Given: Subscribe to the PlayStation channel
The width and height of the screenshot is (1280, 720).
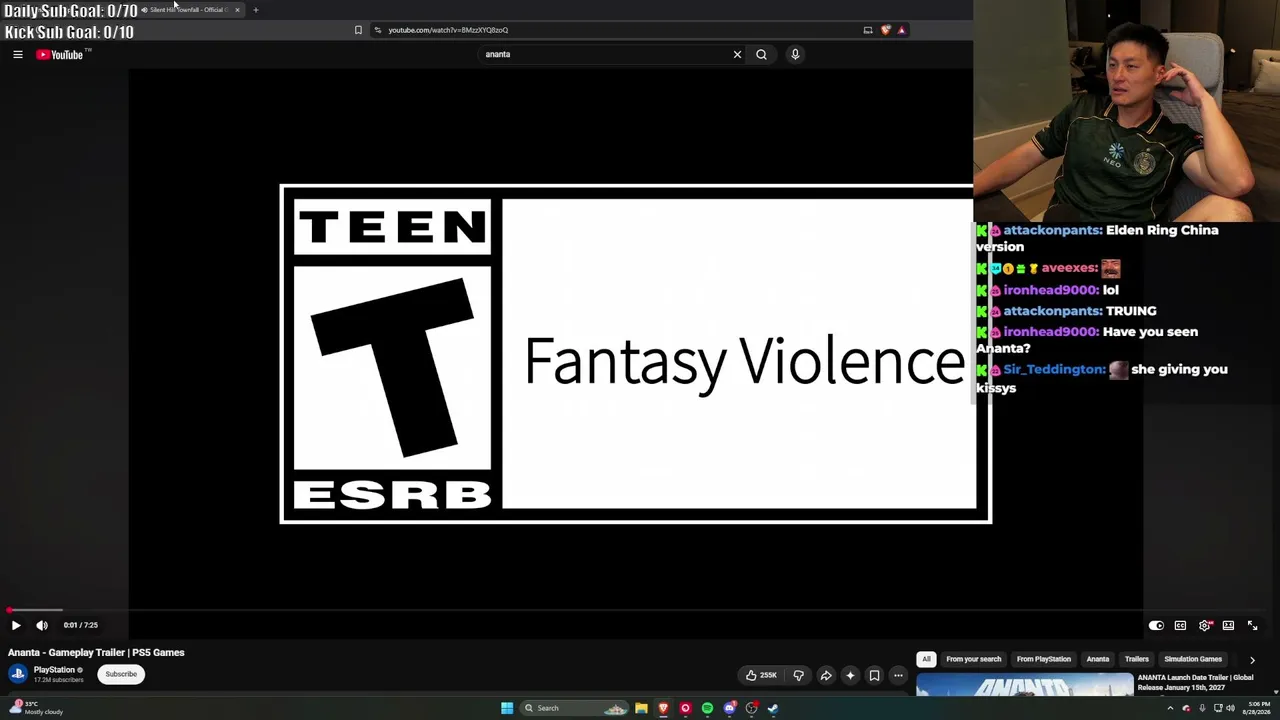Looking at the screenshot, I should pyautogui.click(x=121, y=674).
